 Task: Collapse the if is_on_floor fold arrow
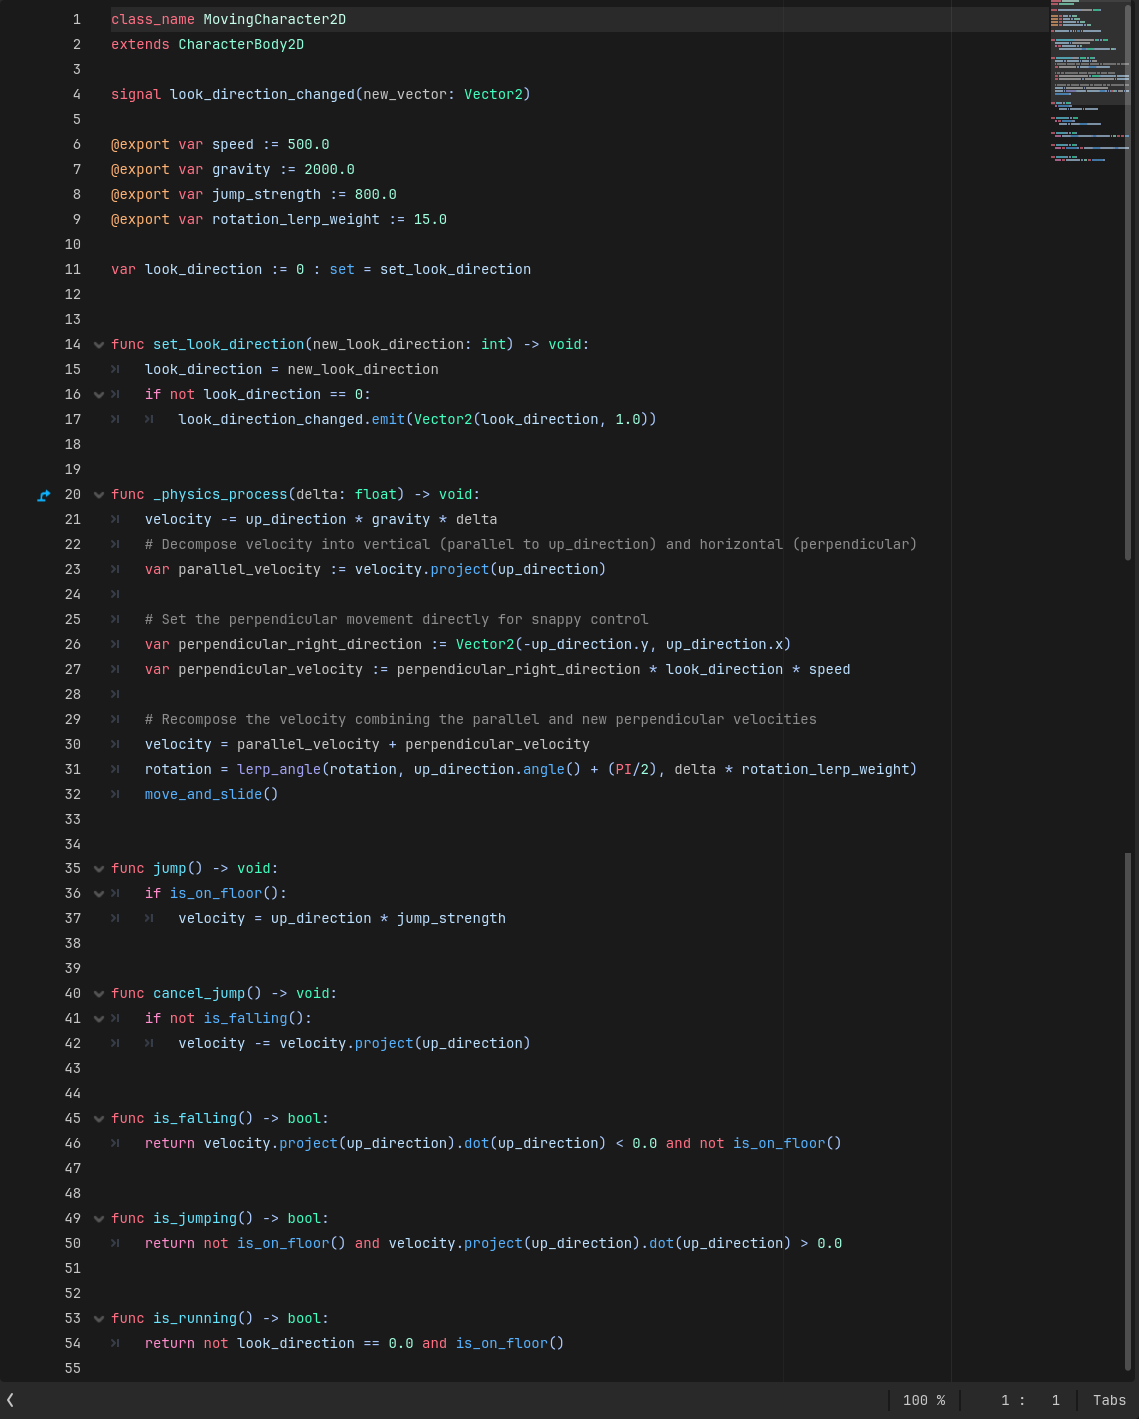pos(99,894)
